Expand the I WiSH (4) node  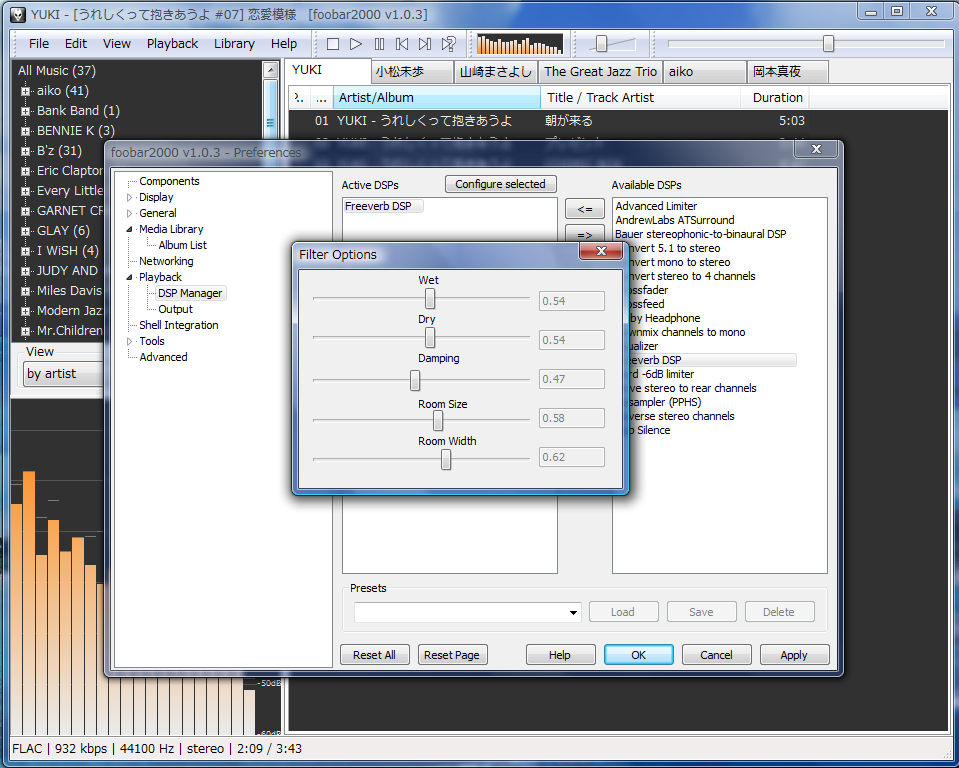[25, 251]
